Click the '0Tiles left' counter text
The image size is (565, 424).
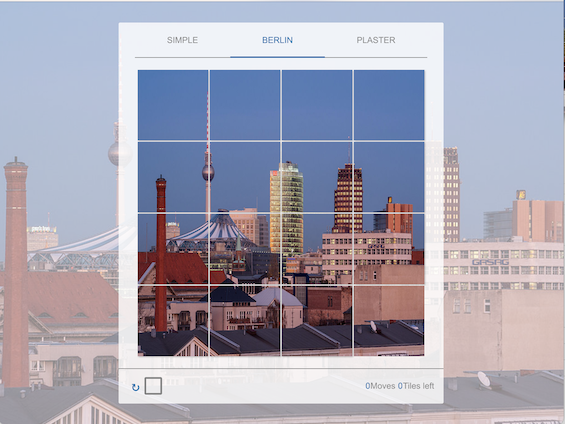pos(416,386)
